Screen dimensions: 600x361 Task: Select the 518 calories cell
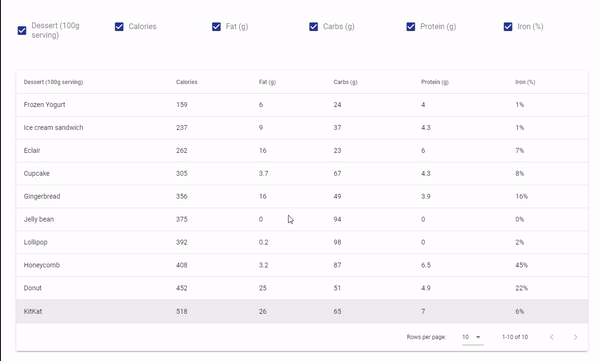[x=182, y=311]
